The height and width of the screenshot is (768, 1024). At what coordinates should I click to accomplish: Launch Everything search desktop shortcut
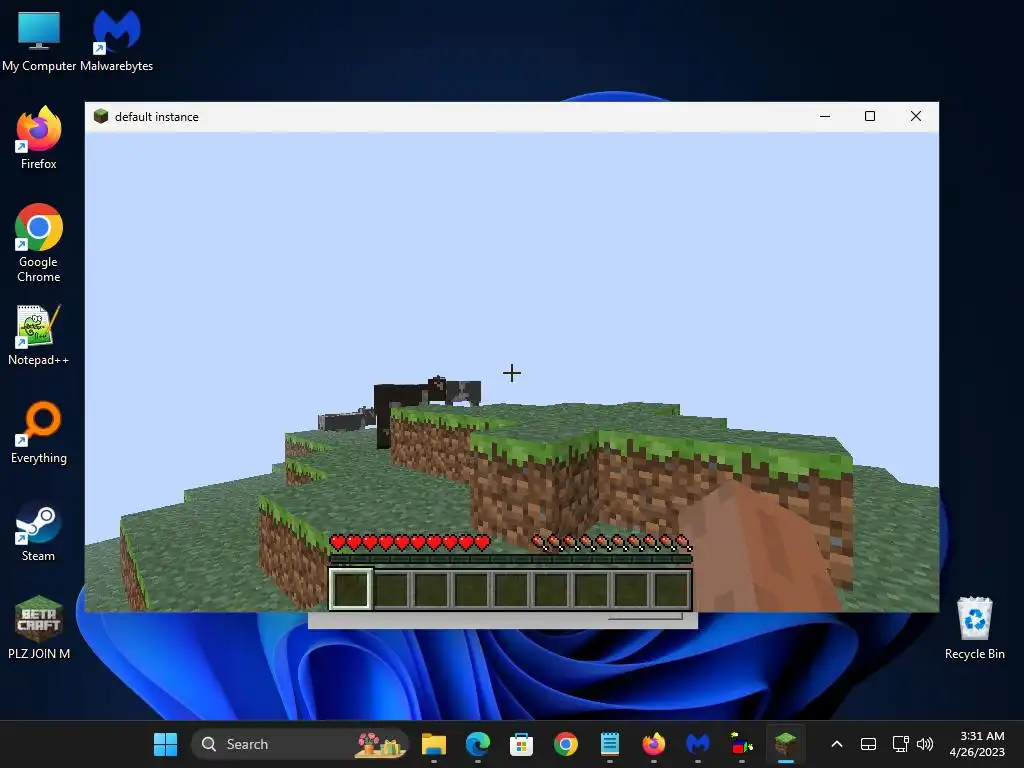click(x=39, y=432)
